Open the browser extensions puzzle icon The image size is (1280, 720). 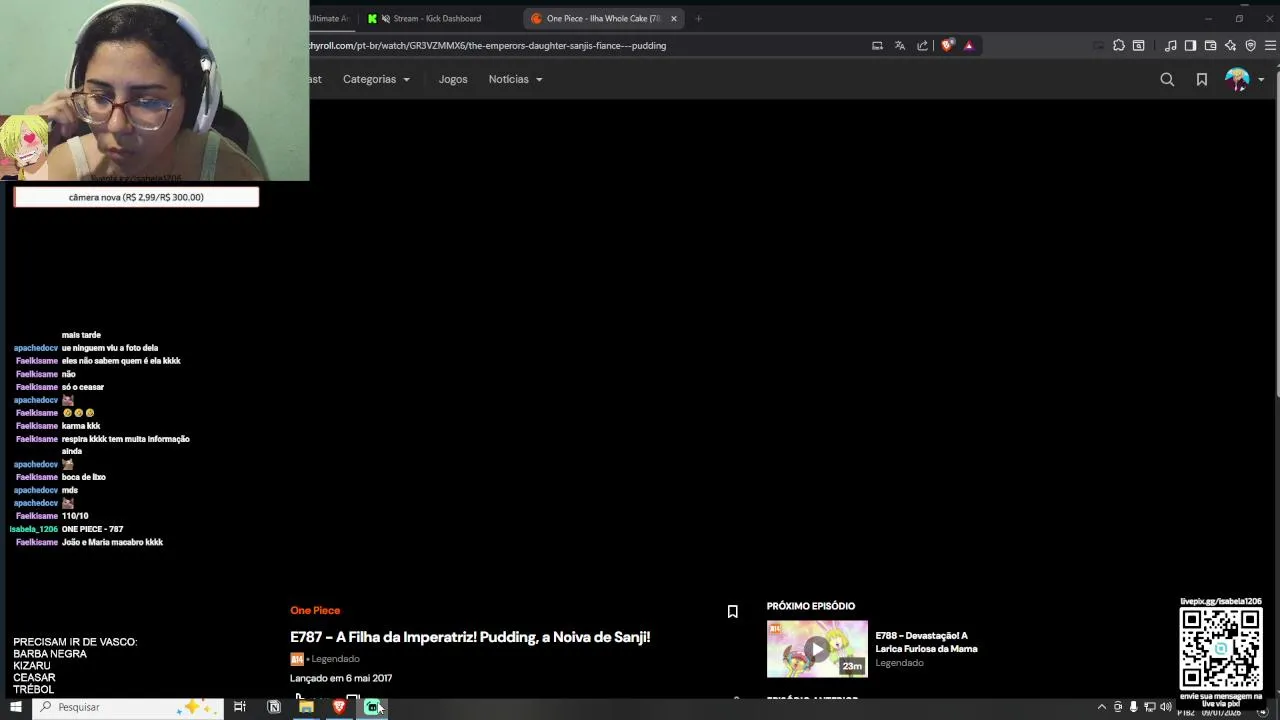click(1118, 45)
